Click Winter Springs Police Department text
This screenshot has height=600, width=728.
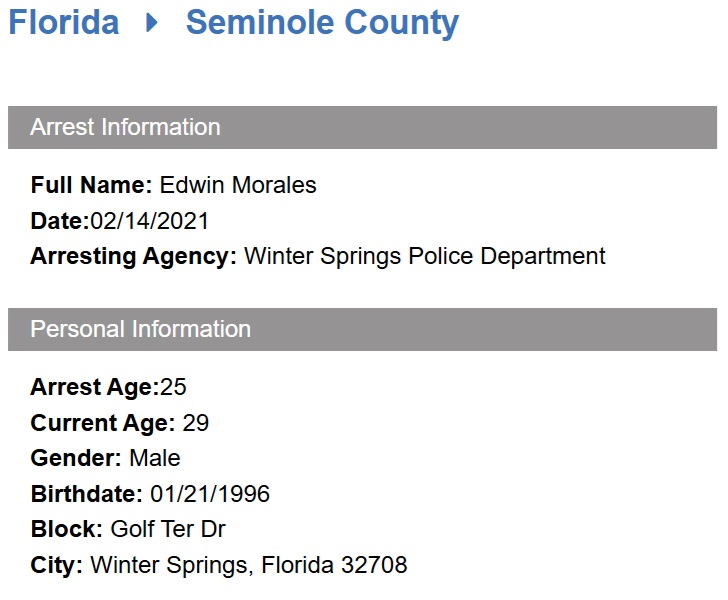pyautogui.click(x=425, y=256)
